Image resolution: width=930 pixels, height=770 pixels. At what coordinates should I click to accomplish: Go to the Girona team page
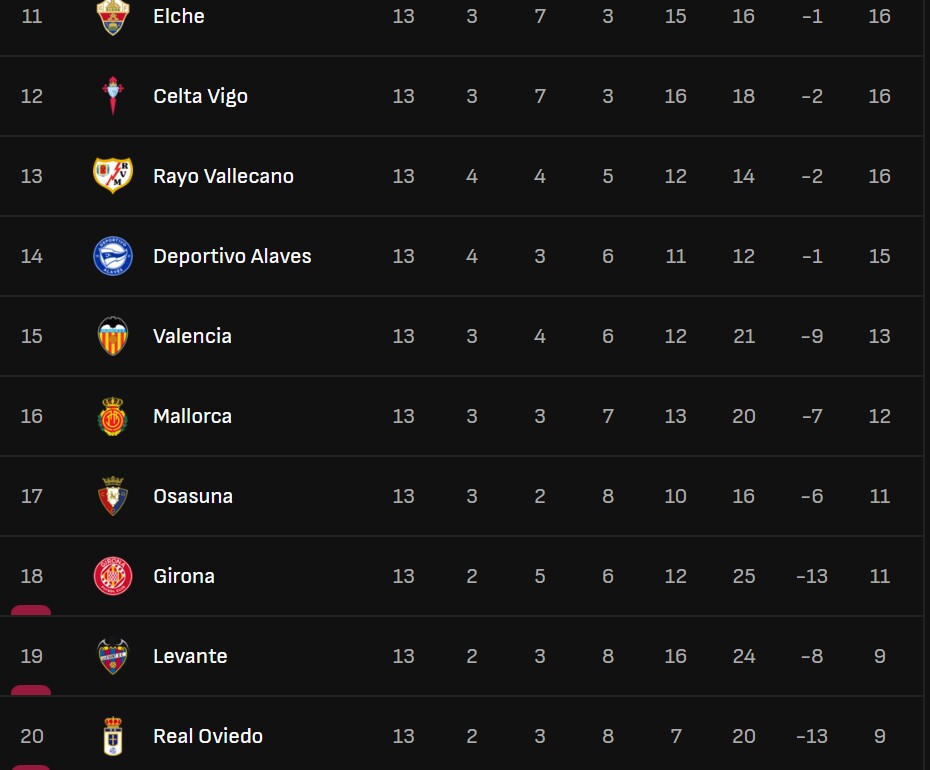coord(184,576)
